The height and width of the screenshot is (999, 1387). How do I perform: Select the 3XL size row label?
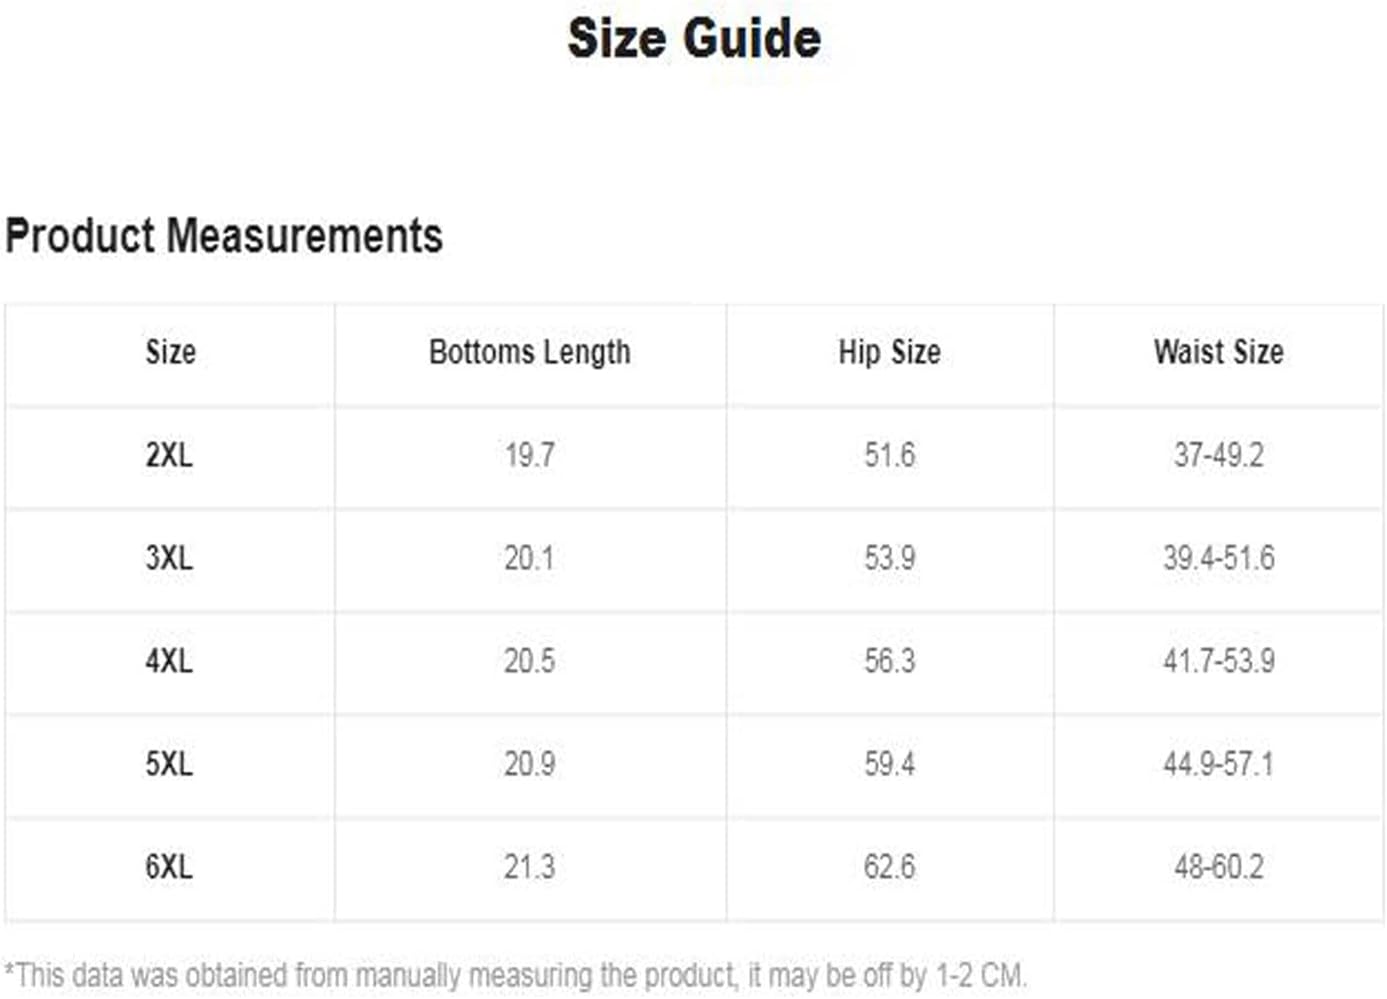coord(169,558)
